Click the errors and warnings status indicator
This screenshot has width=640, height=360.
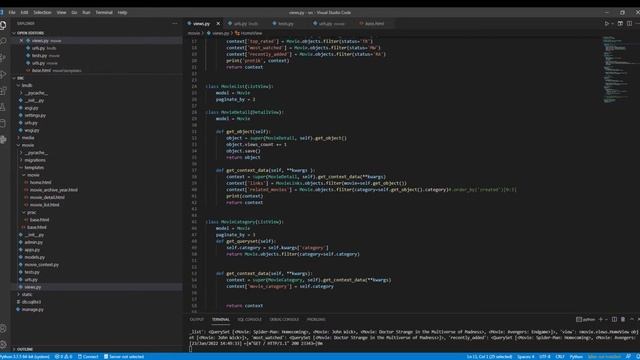[63, 357]
